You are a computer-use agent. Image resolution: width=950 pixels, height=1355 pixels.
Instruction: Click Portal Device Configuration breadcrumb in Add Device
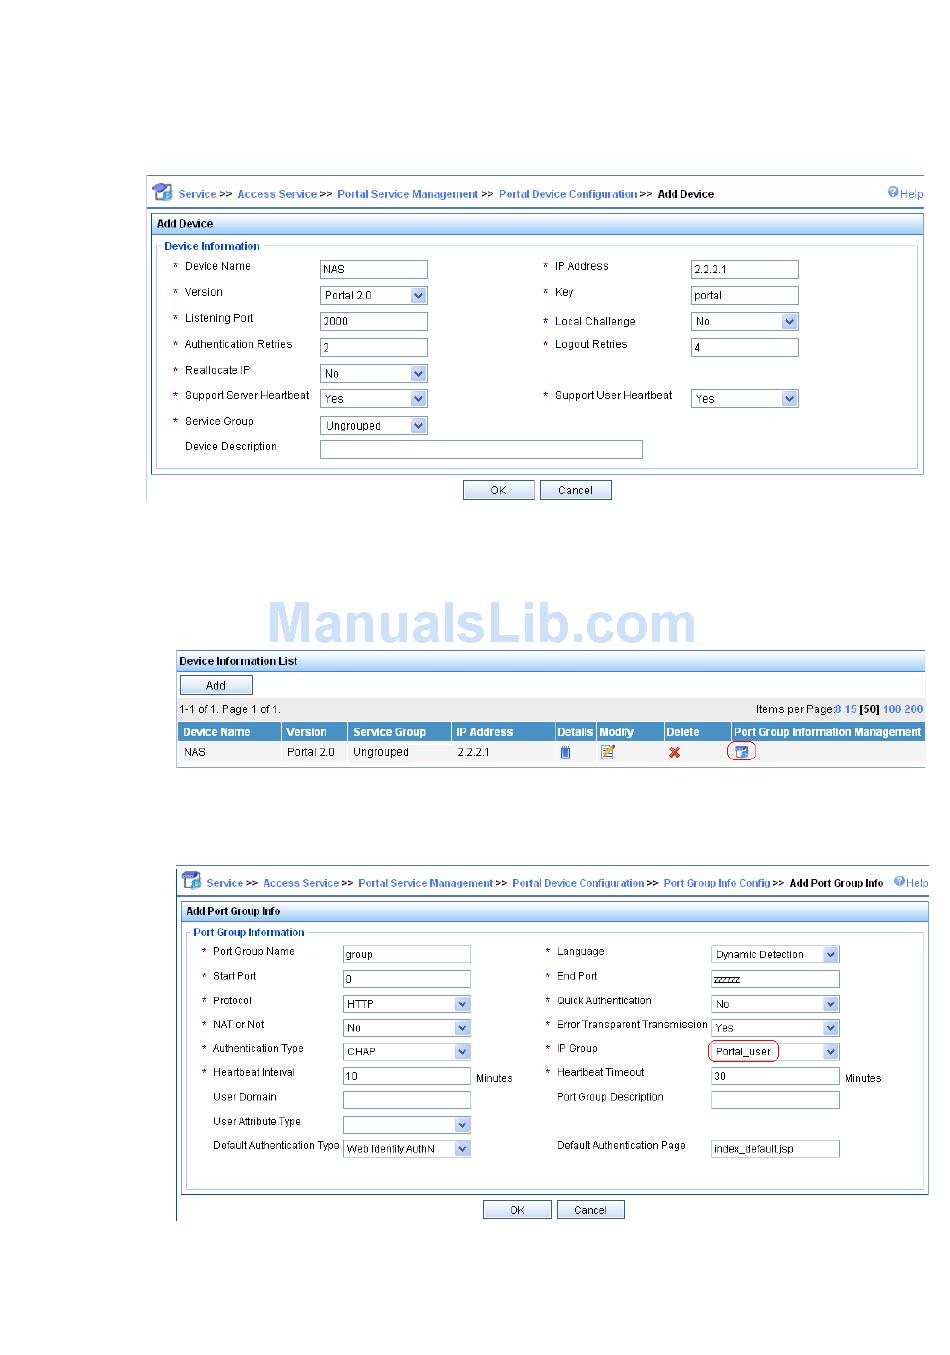pyautogui.click(x=568, y=194)
